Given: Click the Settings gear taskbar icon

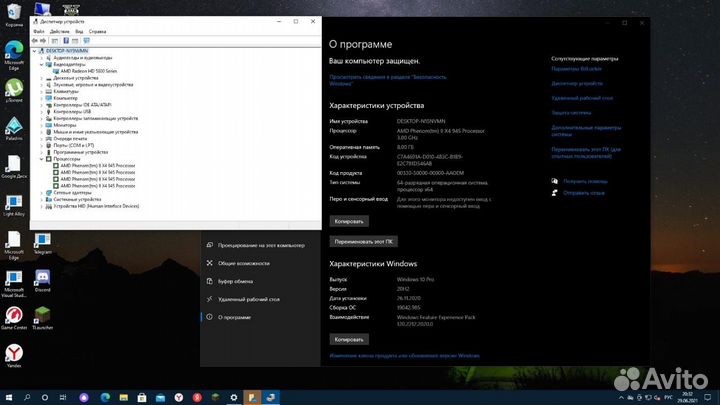Looking at the screenshot, I should point(234,397).
